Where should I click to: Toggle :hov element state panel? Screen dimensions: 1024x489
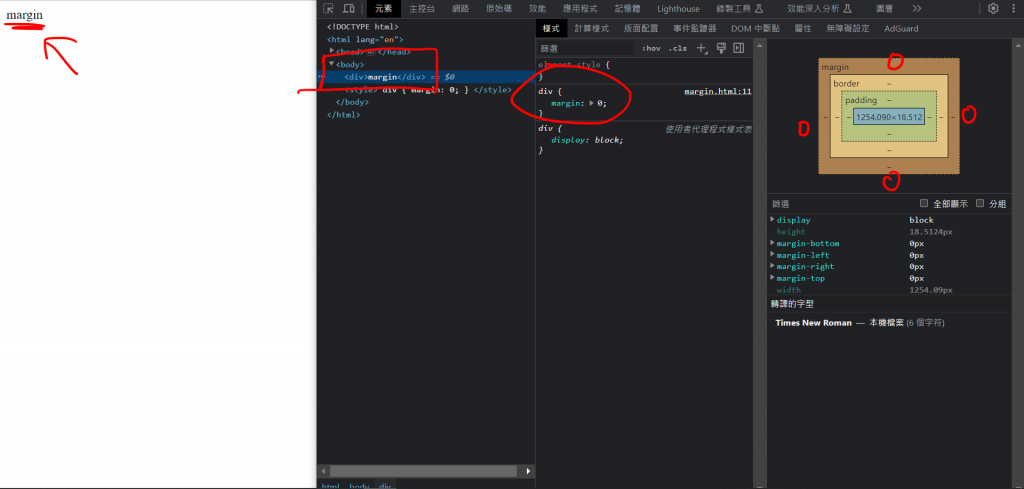coord(651,48)
